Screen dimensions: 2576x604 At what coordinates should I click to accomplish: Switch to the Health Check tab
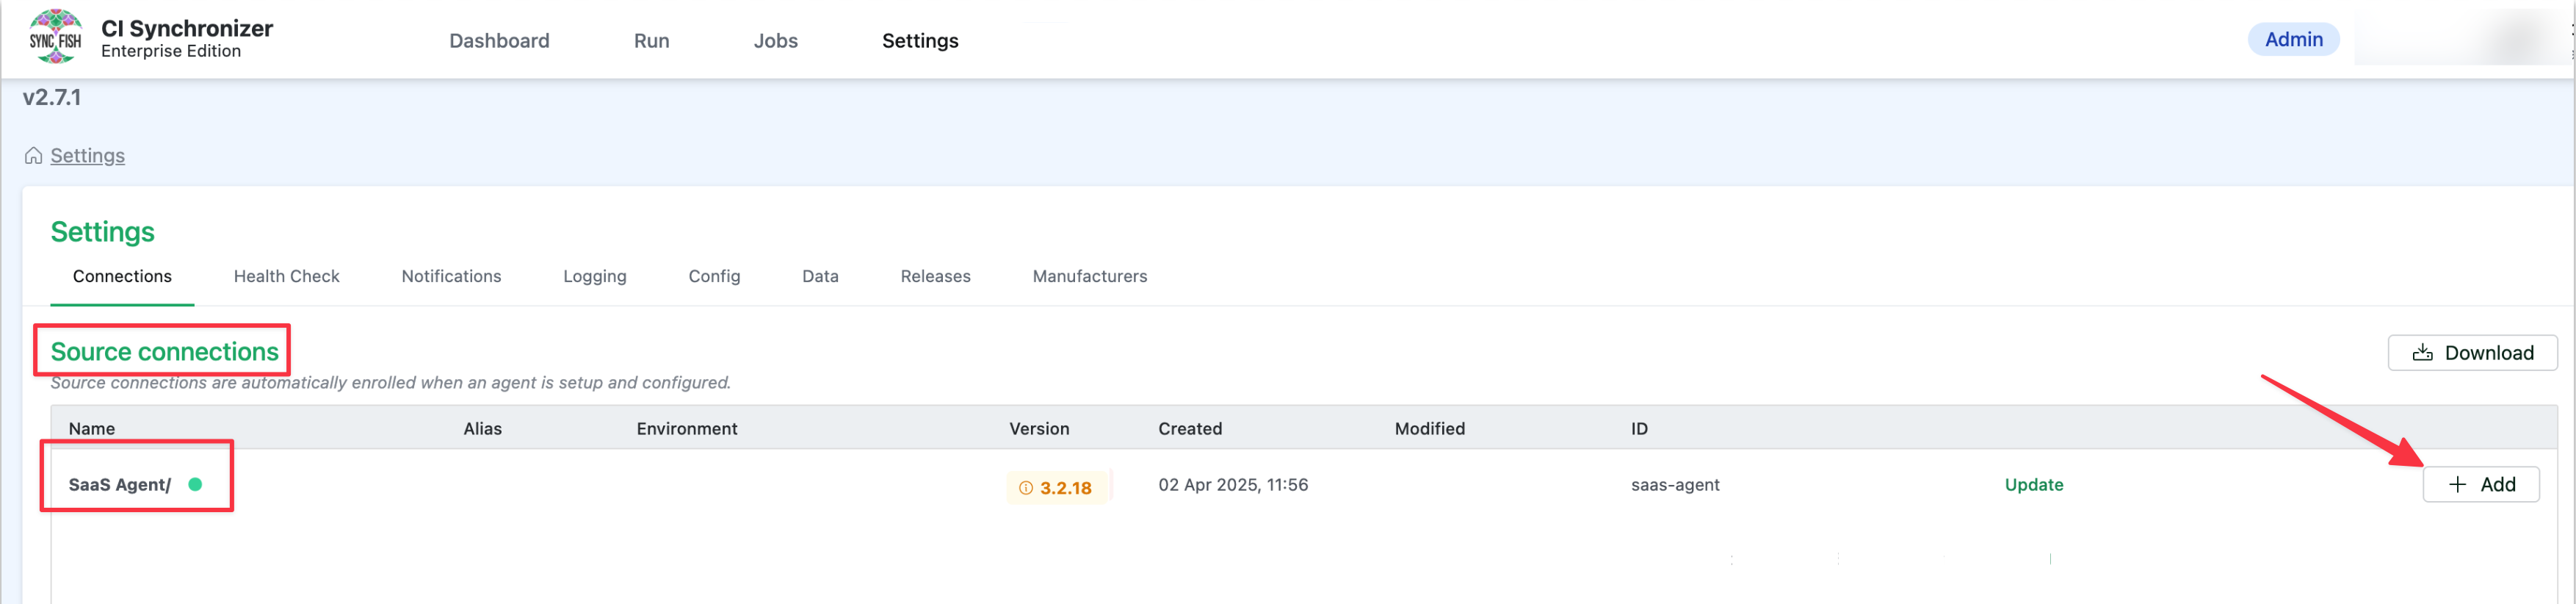[286, 276]
